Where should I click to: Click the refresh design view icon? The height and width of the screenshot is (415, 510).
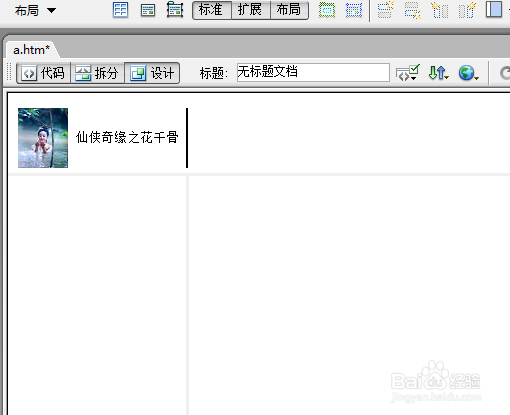point(505,73)
